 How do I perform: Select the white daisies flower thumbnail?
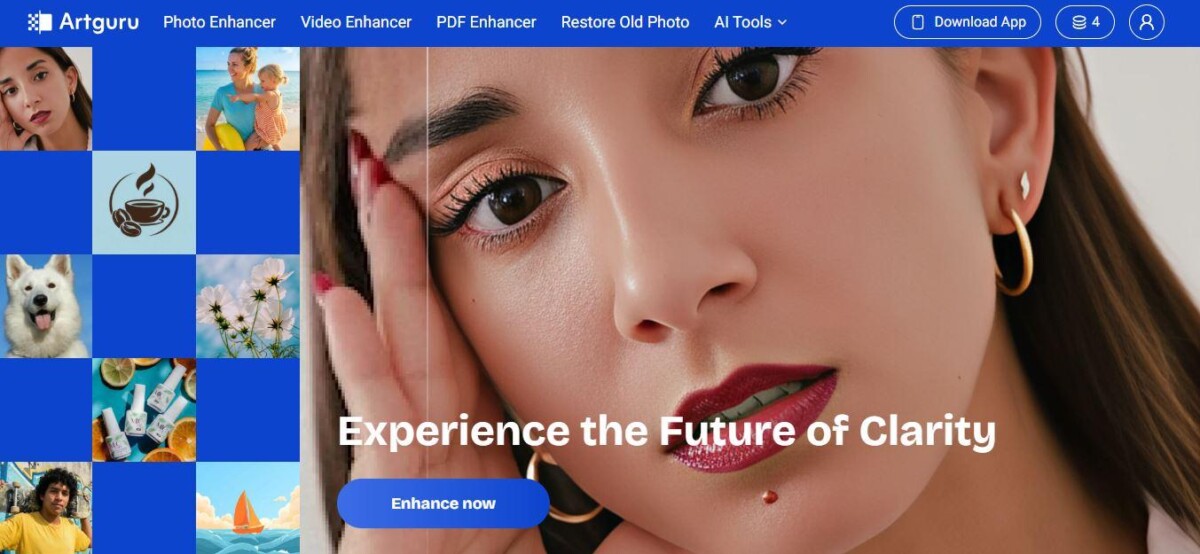pyautogui.click(x=247, y=306)
